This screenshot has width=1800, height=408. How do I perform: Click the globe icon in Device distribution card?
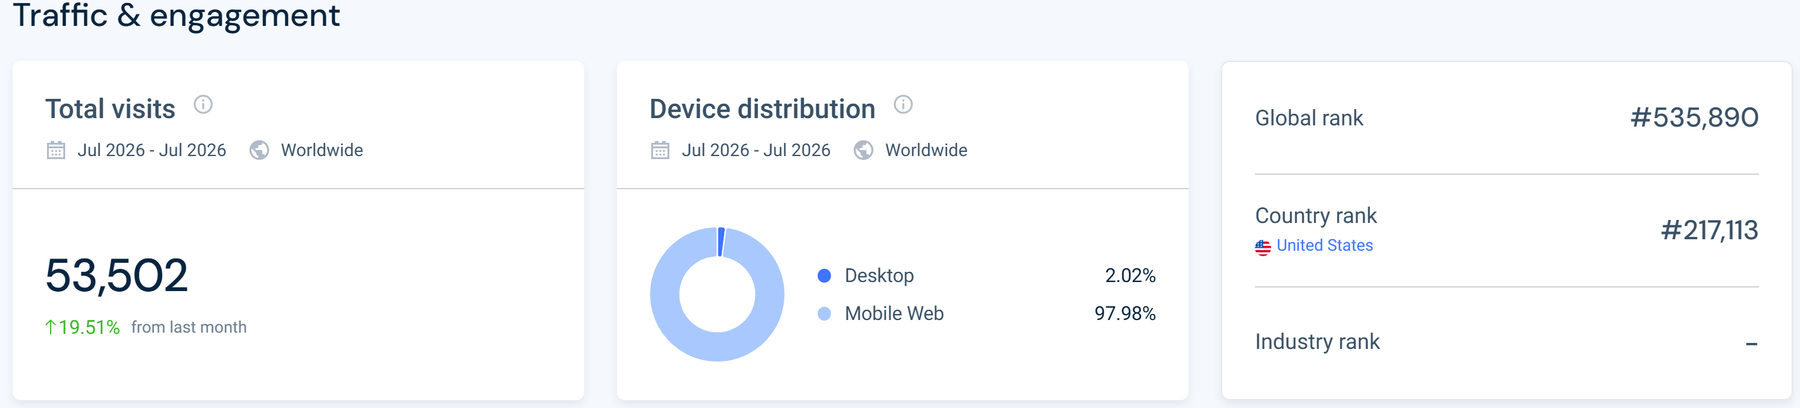tap(863, 150)
